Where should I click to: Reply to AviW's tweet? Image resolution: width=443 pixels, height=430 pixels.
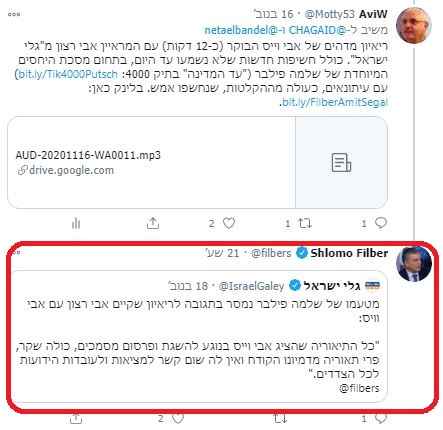(x=381, y=223)
